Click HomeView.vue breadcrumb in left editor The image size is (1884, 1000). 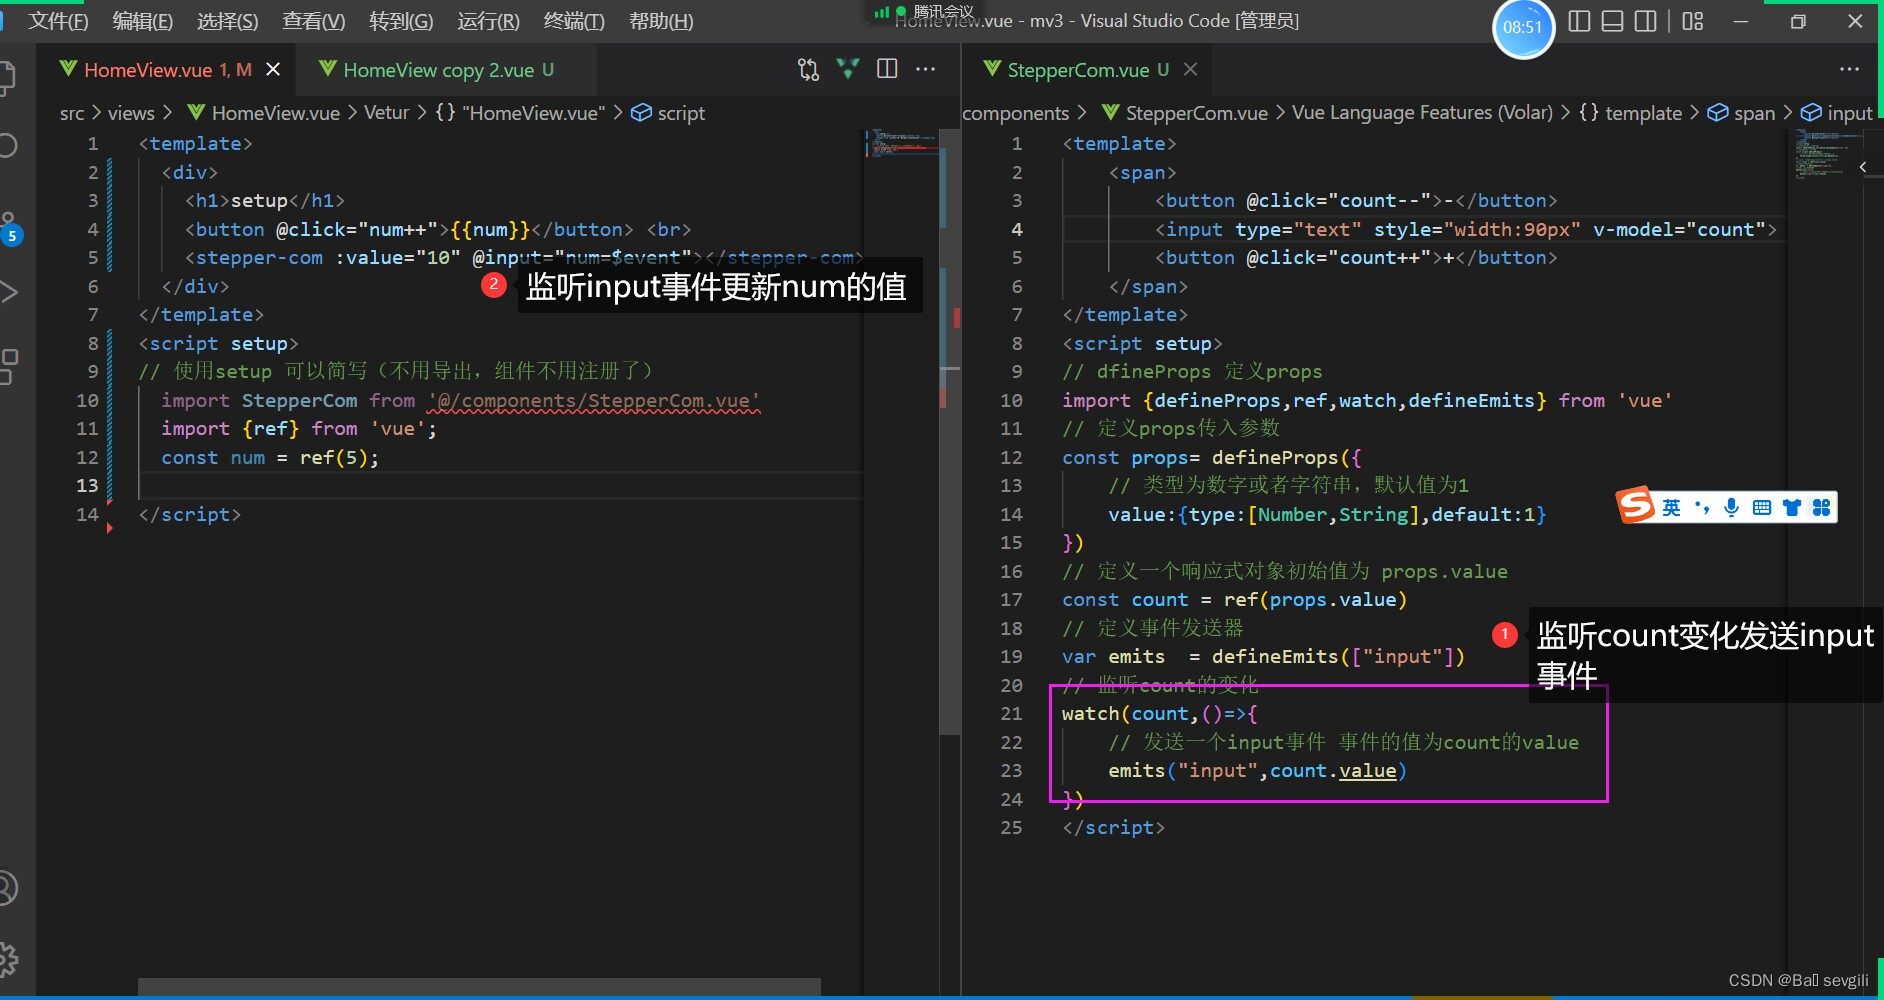[x=264, y=113]
